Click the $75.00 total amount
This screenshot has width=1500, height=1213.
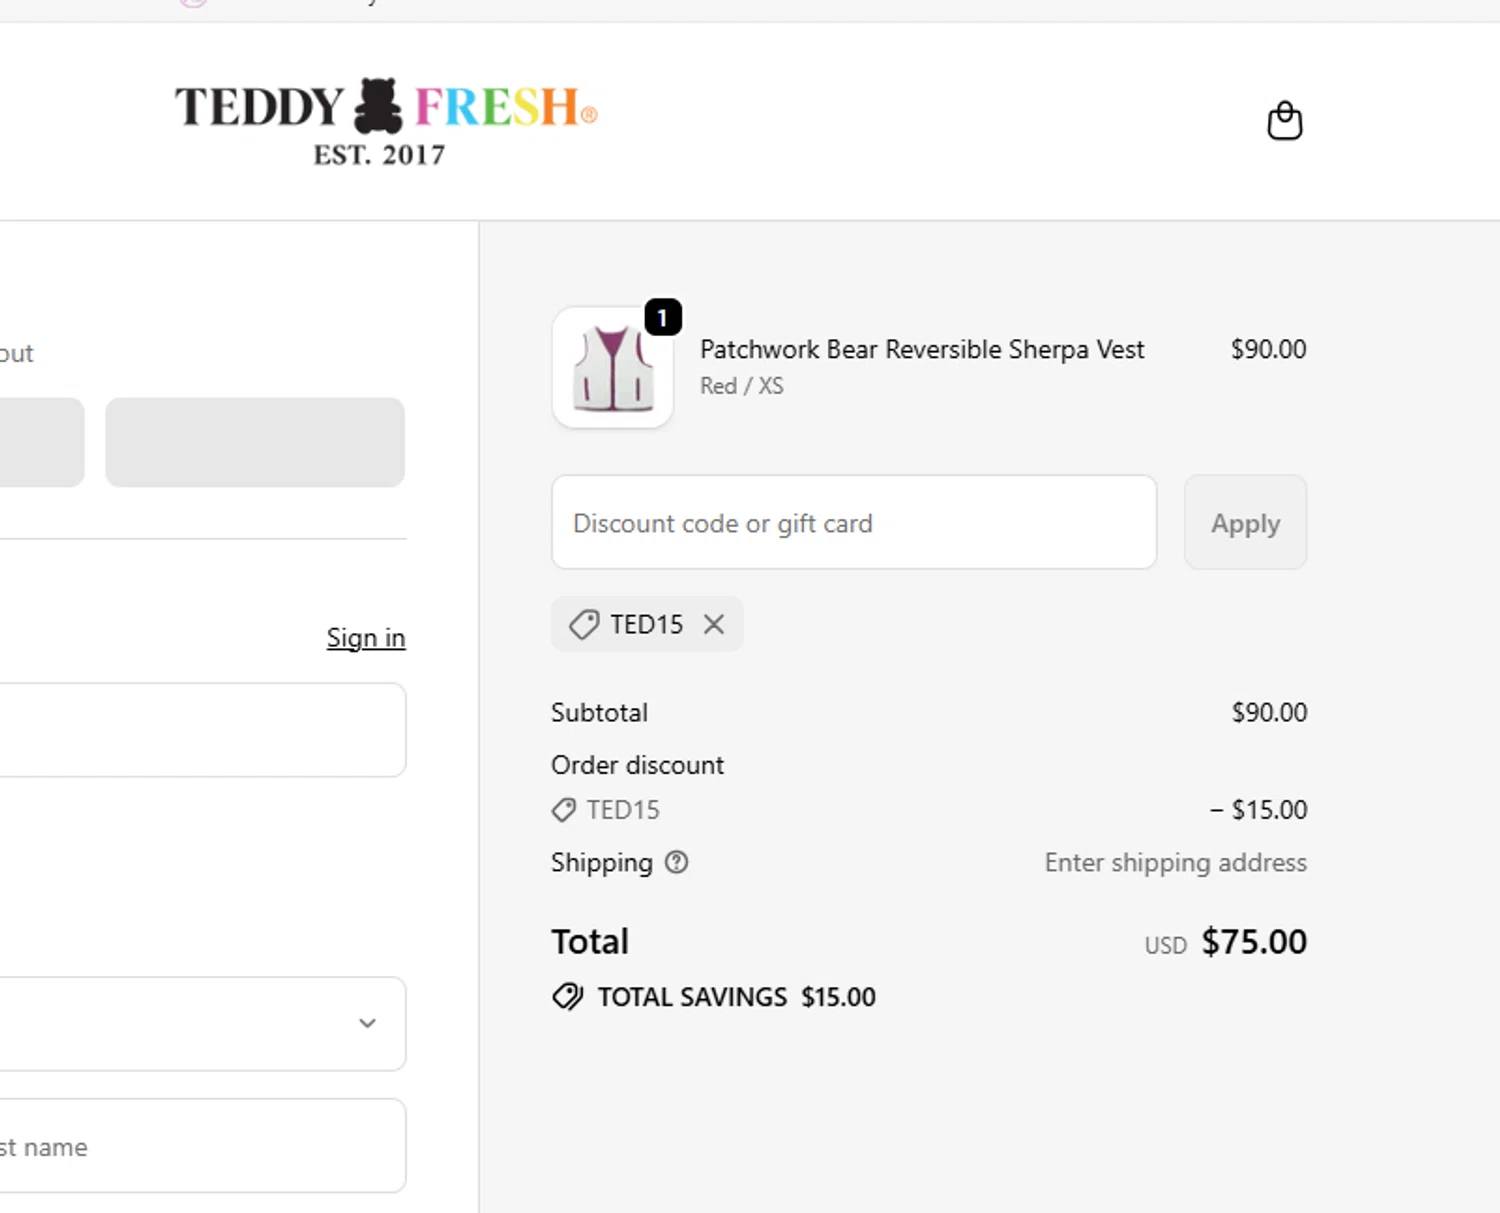click(1253, 942)
